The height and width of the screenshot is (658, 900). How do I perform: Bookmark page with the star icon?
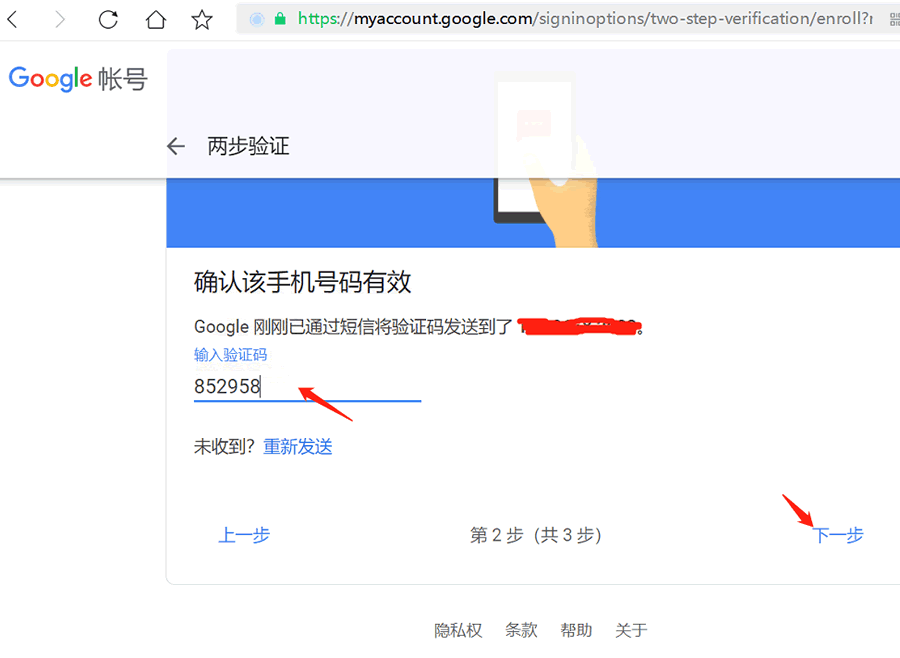tap(201, 20)
